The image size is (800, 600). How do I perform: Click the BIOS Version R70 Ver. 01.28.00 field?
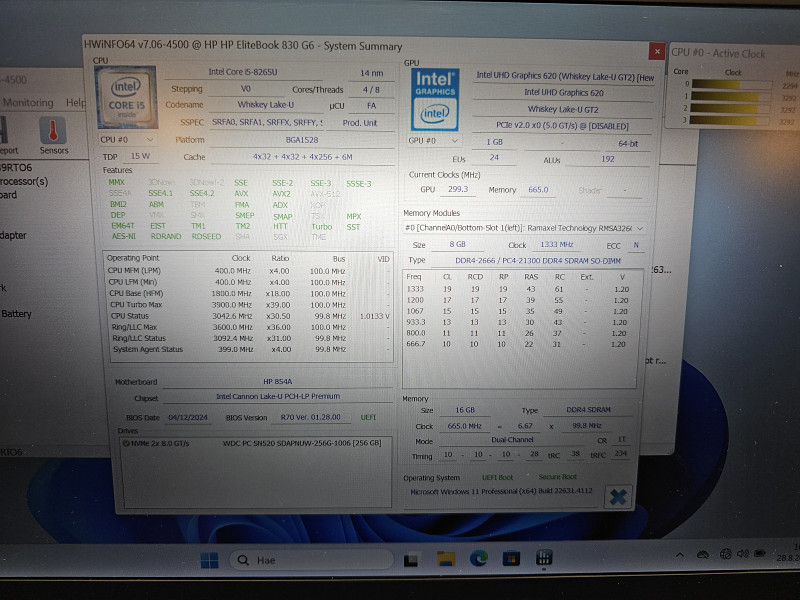[x=311, y=417]
